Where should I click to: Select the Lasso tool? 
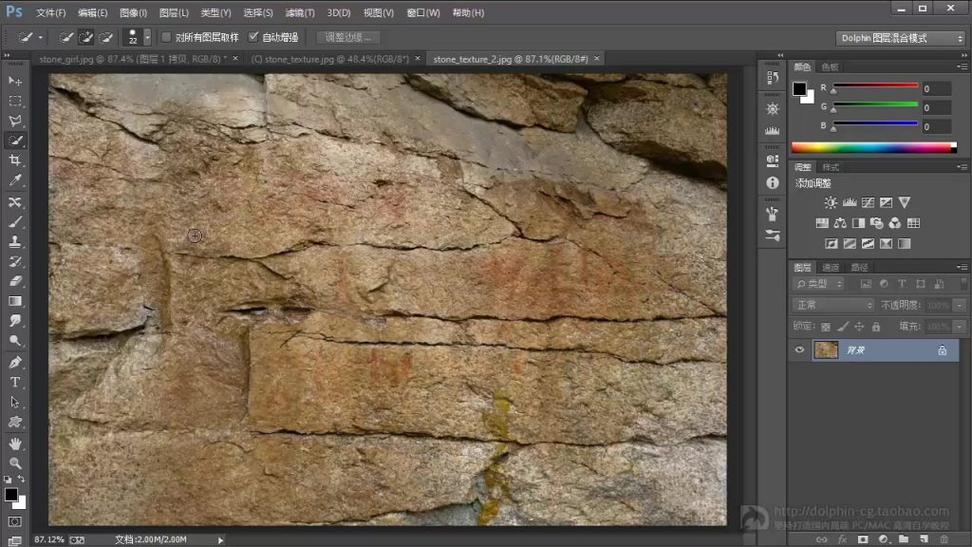point(15,121)
